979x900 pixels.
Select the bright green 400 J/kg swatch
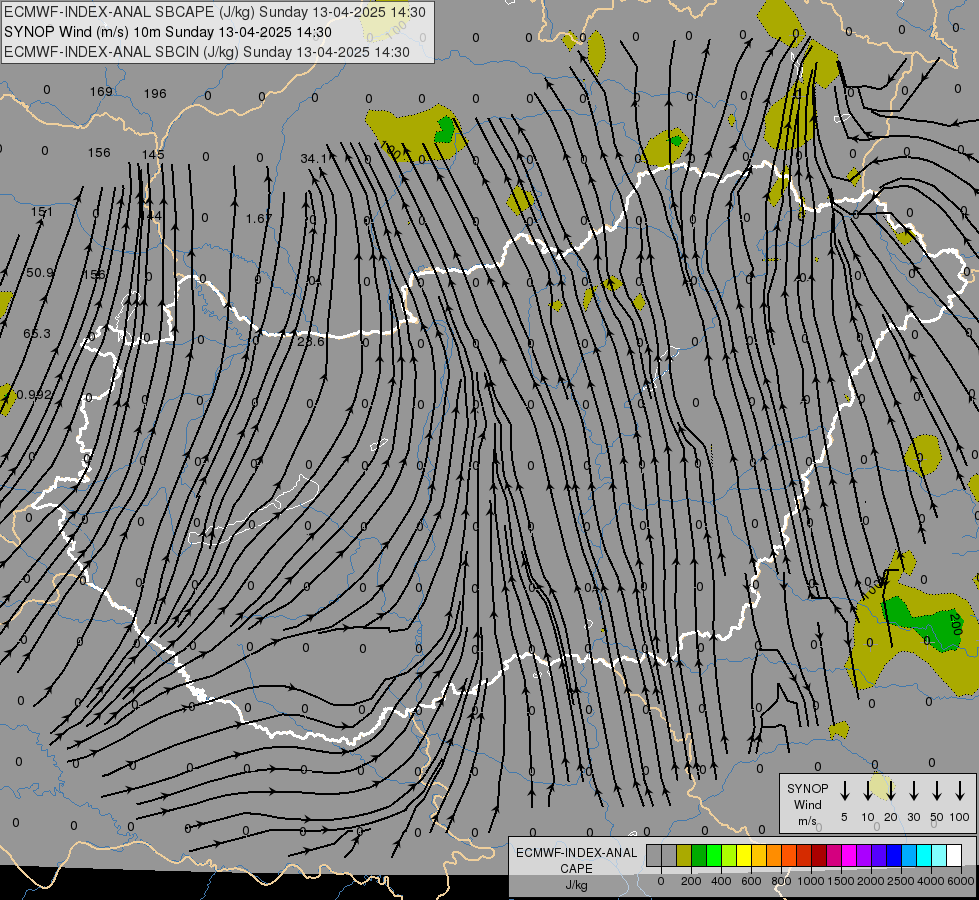coord(714,855)
